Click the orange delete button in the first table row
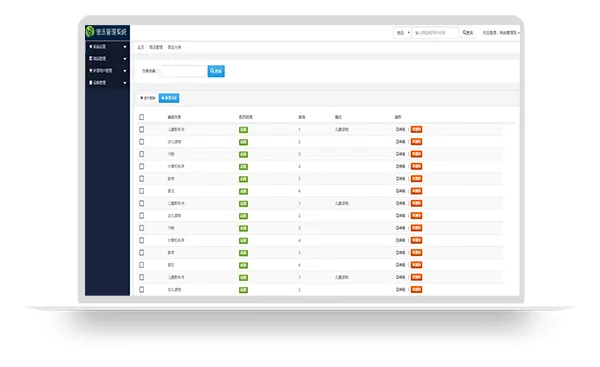The height and width of the screenshot is (367, 600). (416, 130)
